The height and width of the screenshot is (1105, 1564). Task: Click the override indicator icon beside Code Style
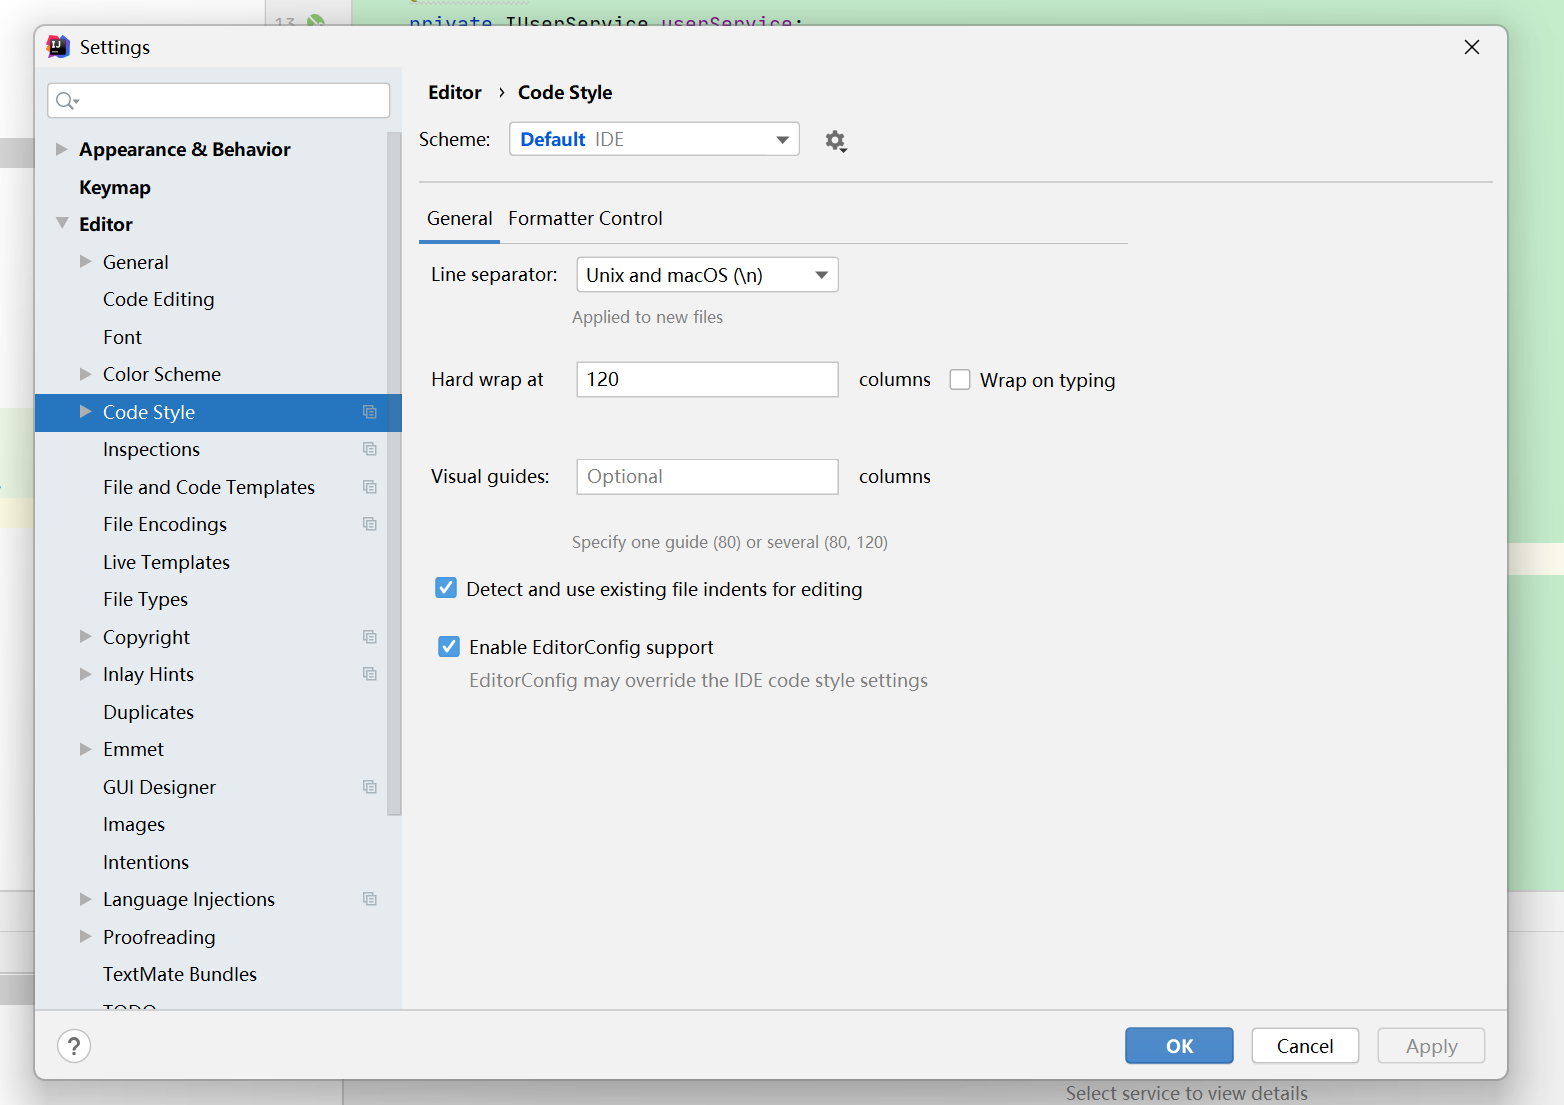[x=370, y=412]
